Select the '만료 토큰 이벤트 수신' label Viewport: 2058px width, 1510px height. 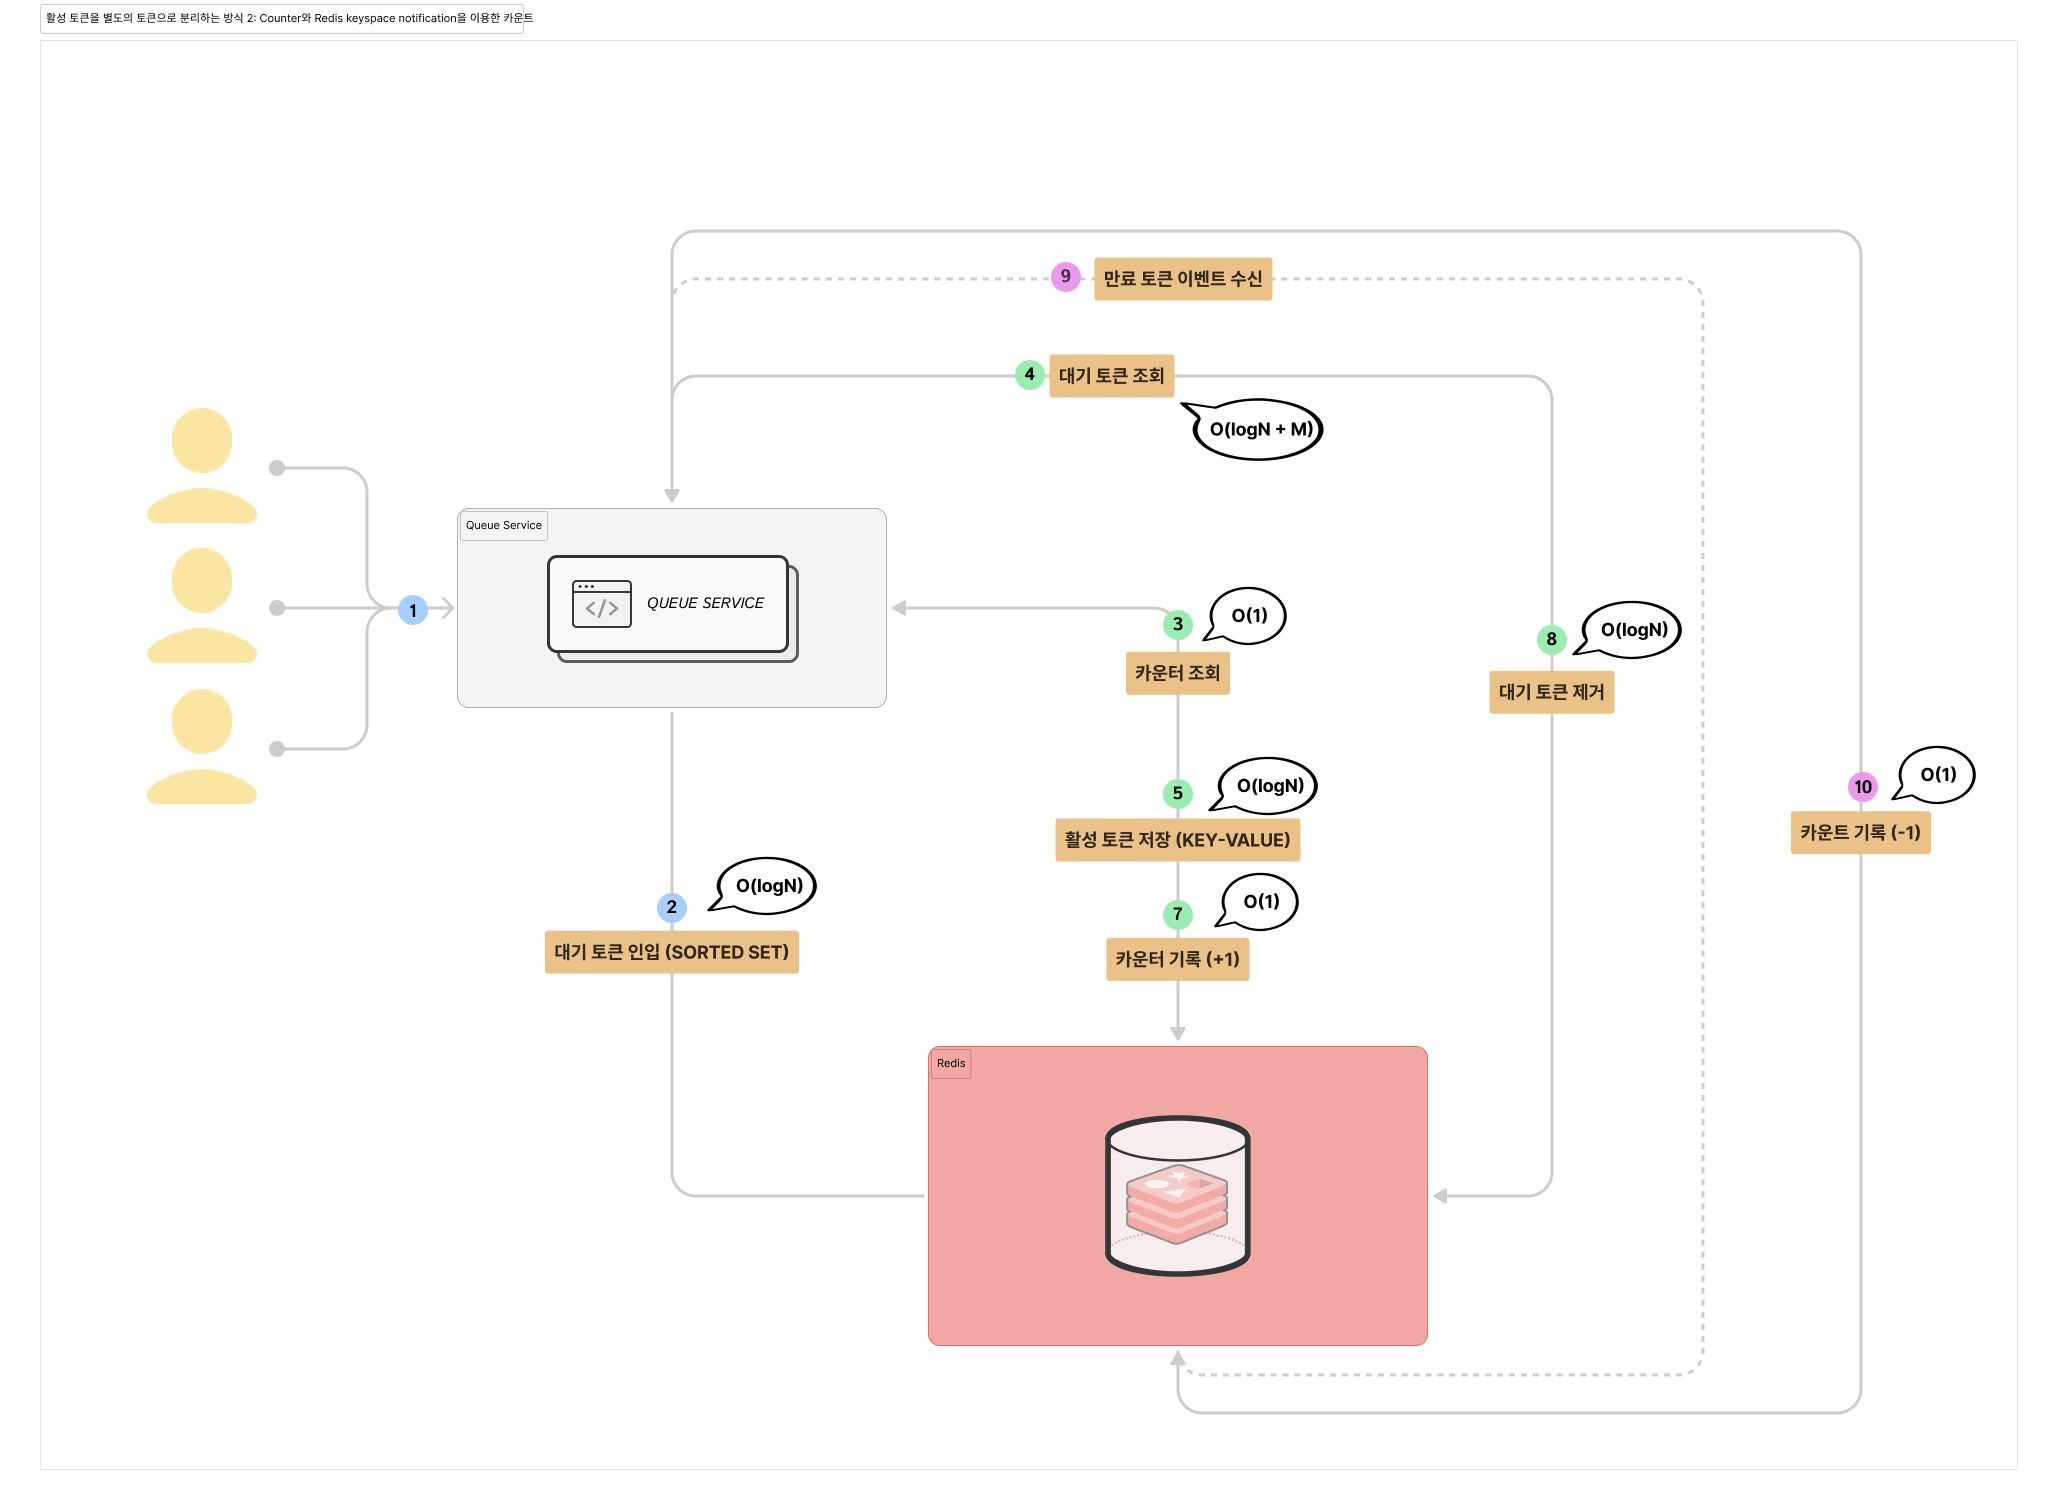click(x=1182, y=279)
